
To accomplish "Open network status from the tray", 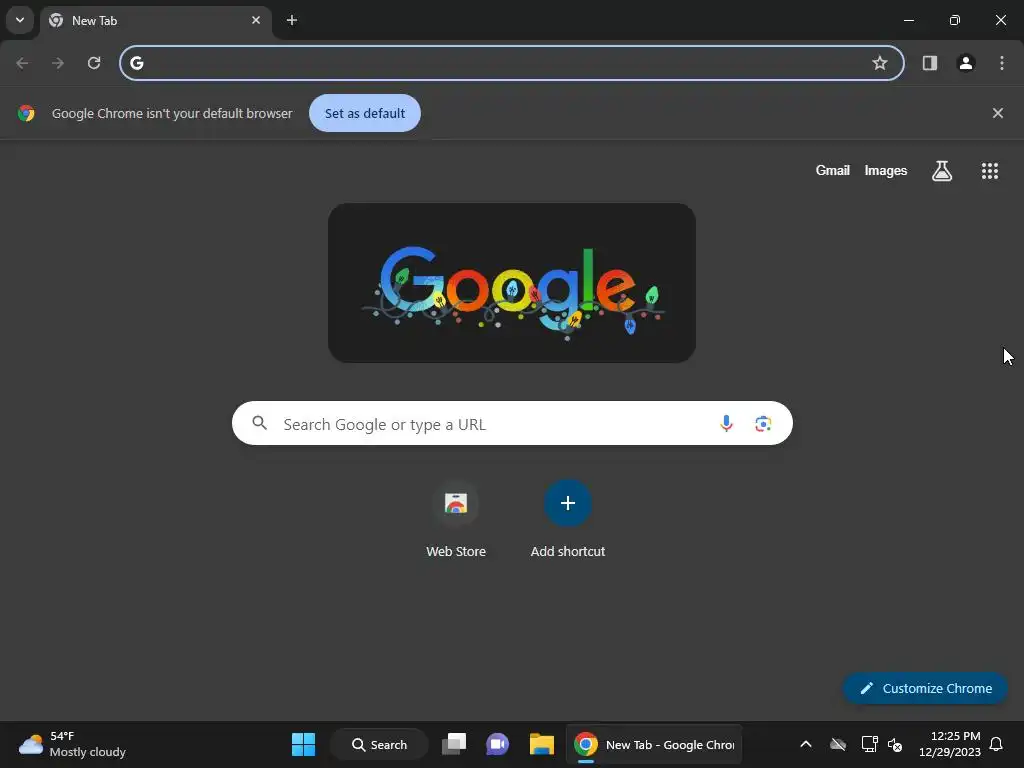I will tap(869, 744).
